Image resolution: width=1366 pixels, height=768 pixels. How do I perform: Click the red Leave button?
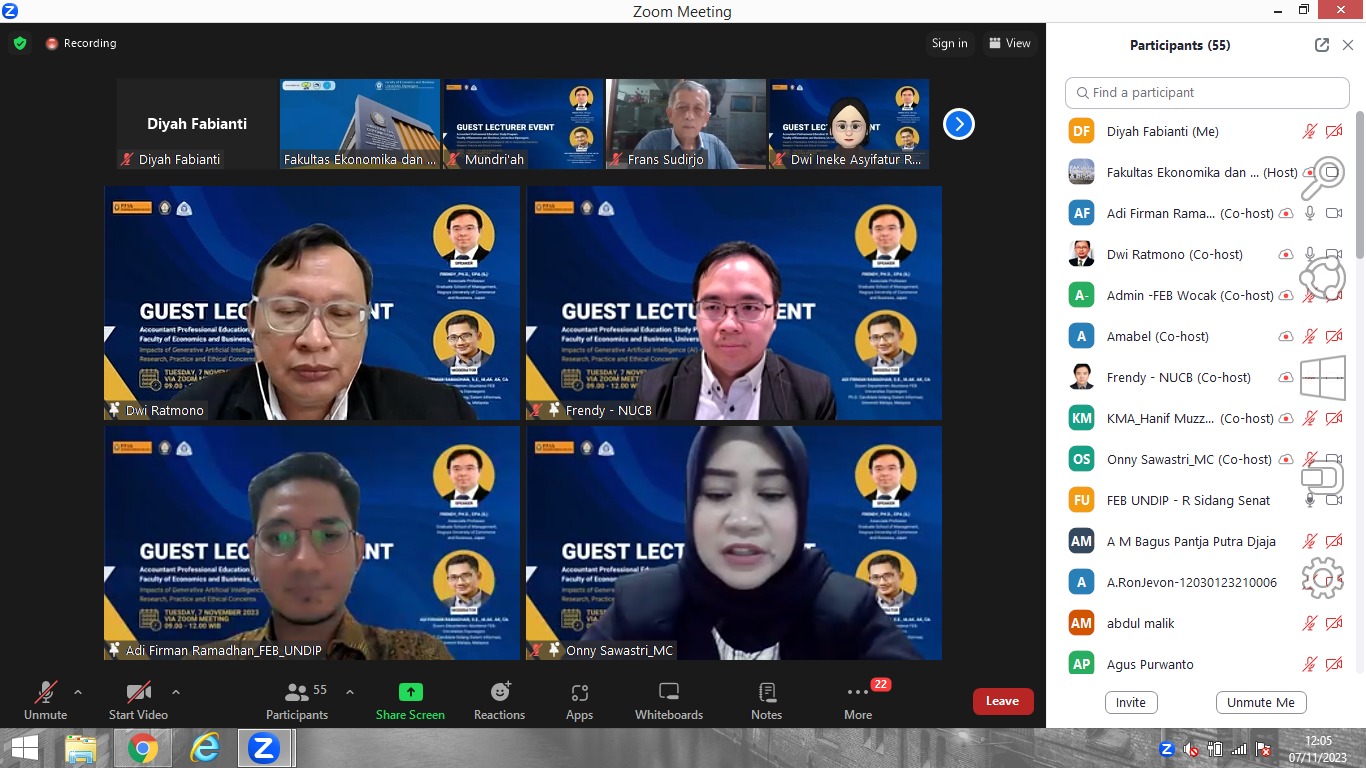coord(1002,701)
